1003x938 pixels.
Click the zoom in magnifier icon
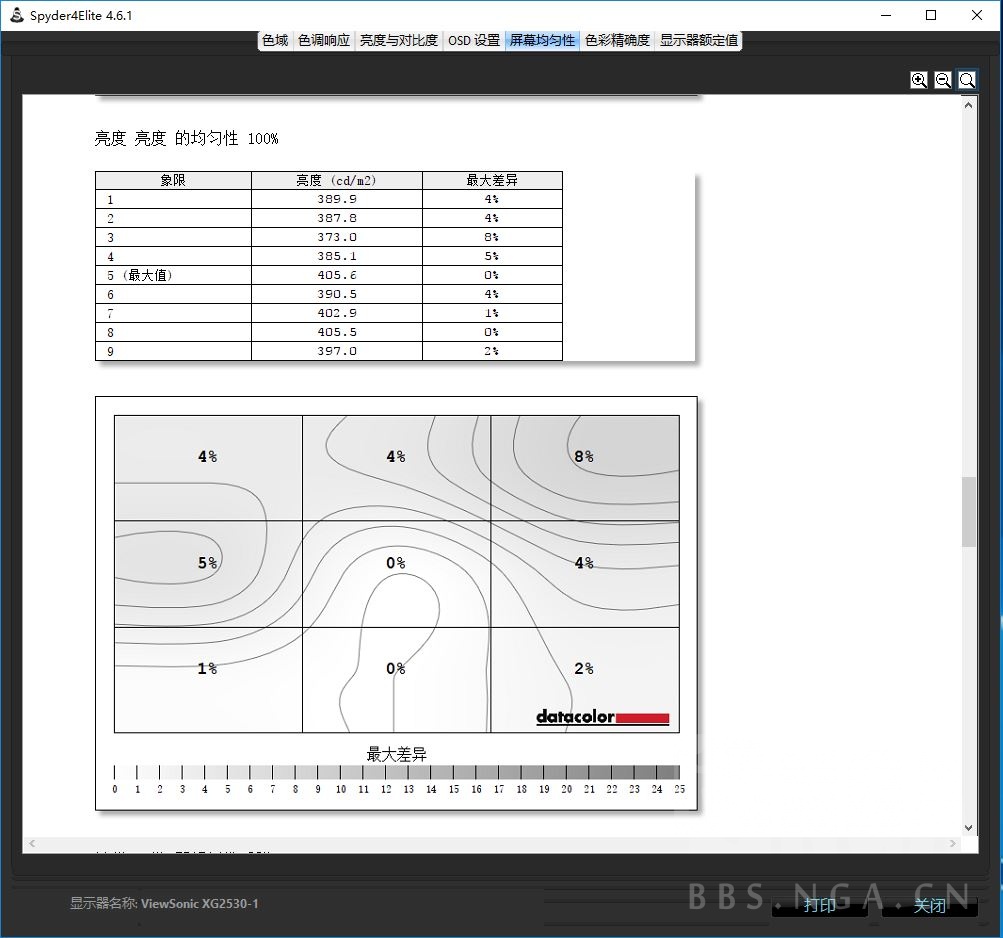click(919, 80)
